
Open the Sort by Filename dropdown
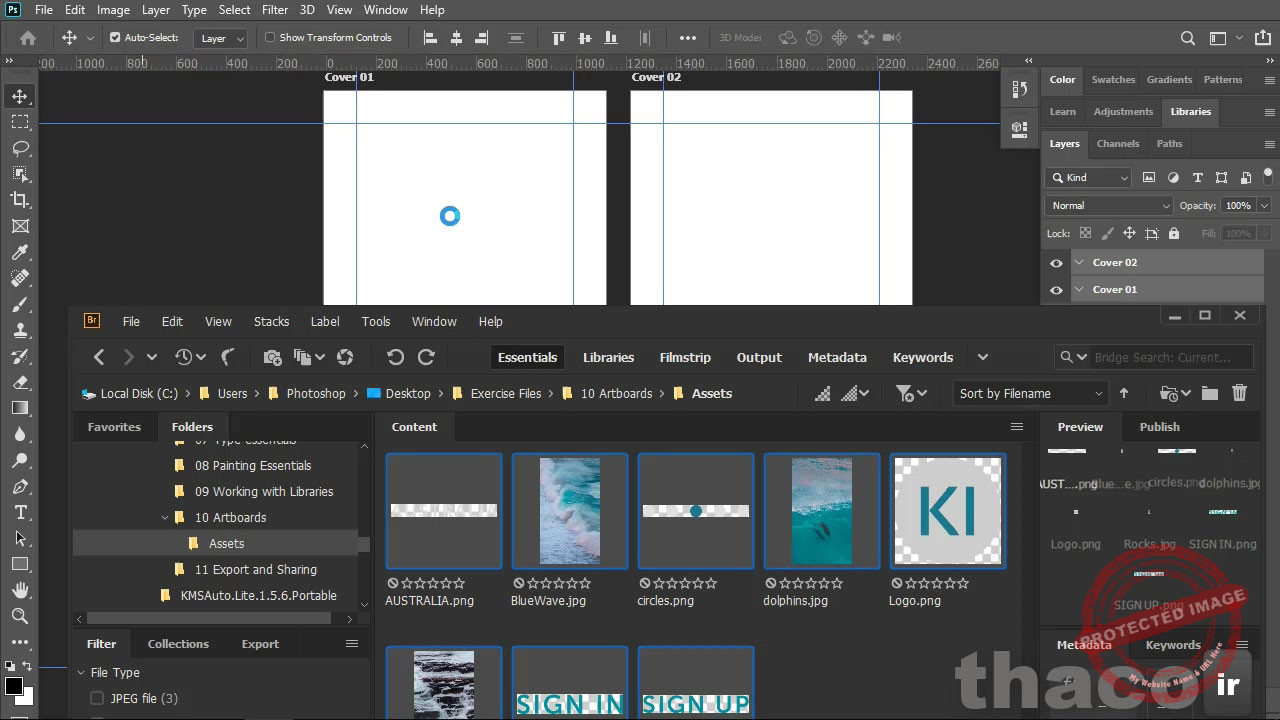[x=1028, y=393]
